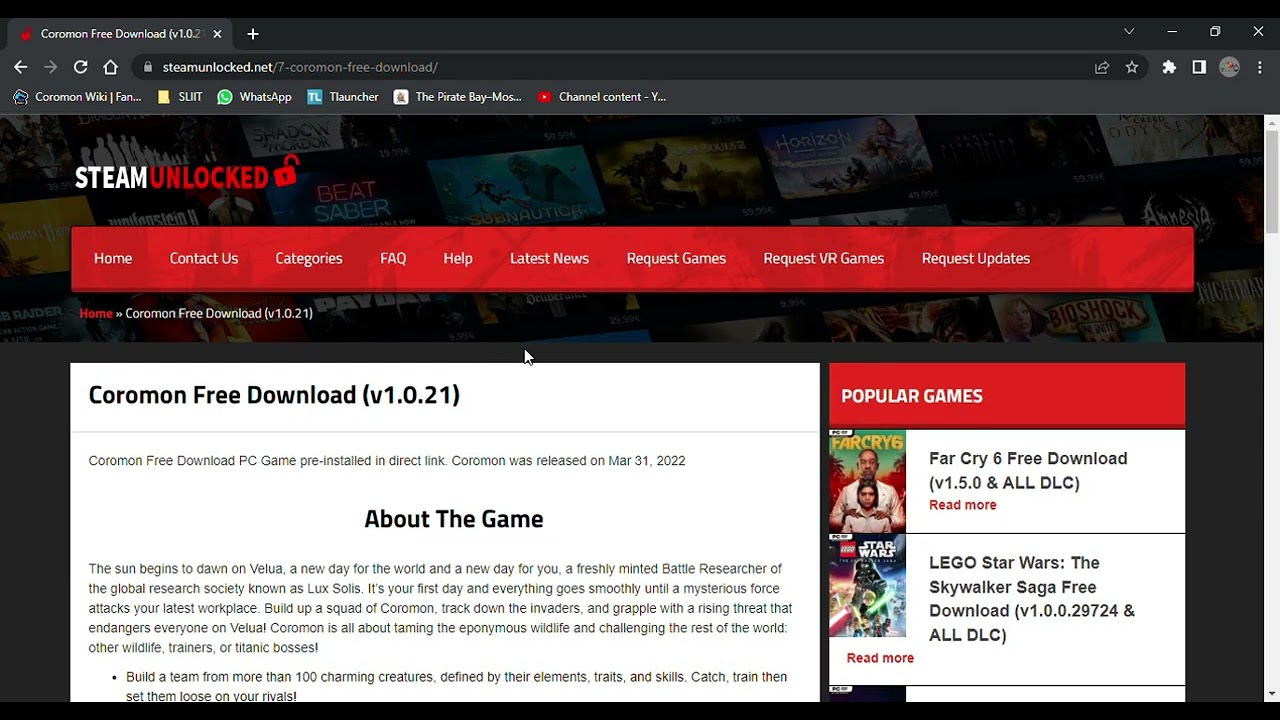Open Far Cry 6 Free Download title link
This screenshot has height=720, width=1280.
coord(1028,470)
